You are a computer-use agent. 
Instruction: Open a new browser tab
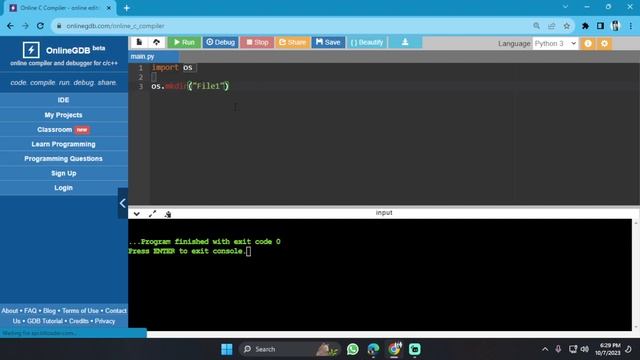[127, 8]
